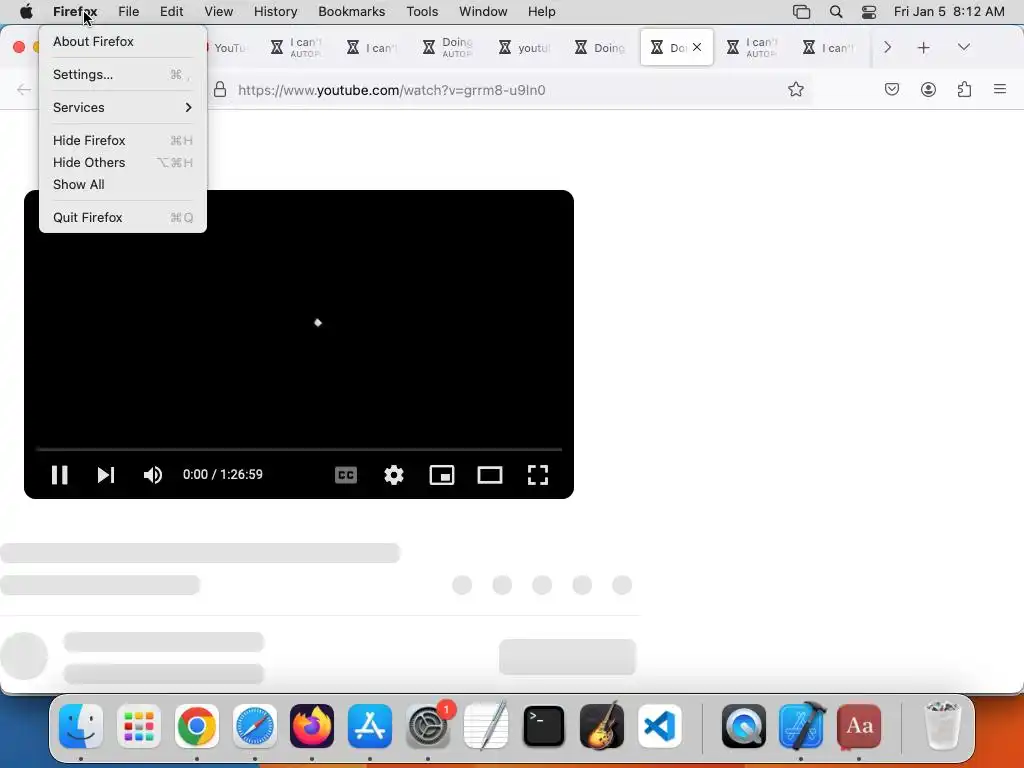This screenshot has height=768, width=1024.
Task: List all tabs dropdown arrow
Action: pos(963,47)
